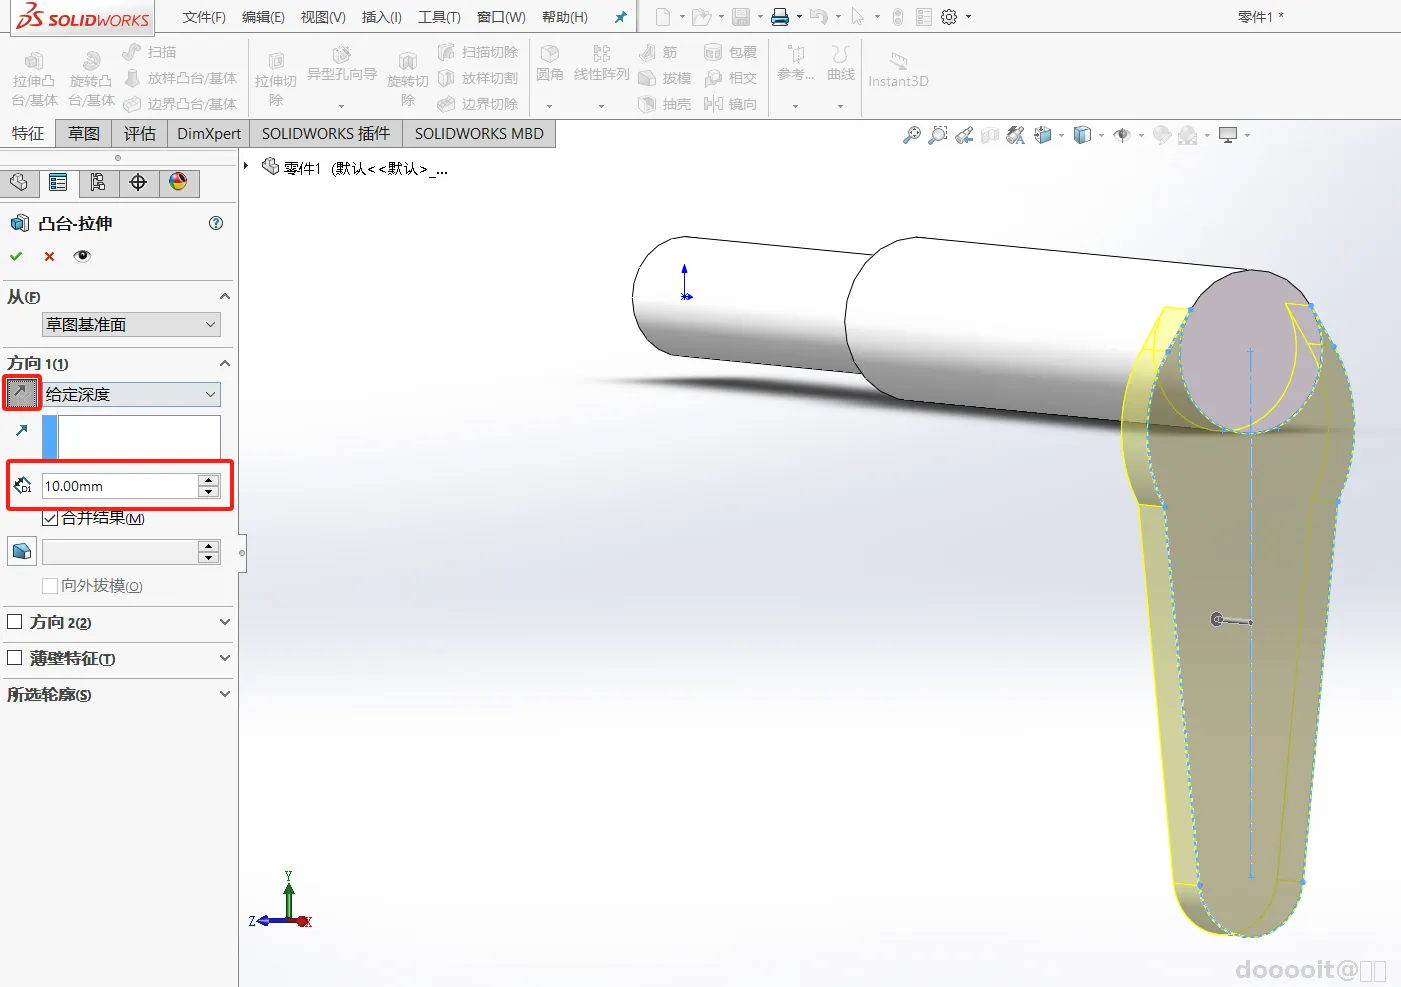
Task: Click the Extruded Boss/Base (拉伸凸台/基体) tool
Action: point(34,79)
